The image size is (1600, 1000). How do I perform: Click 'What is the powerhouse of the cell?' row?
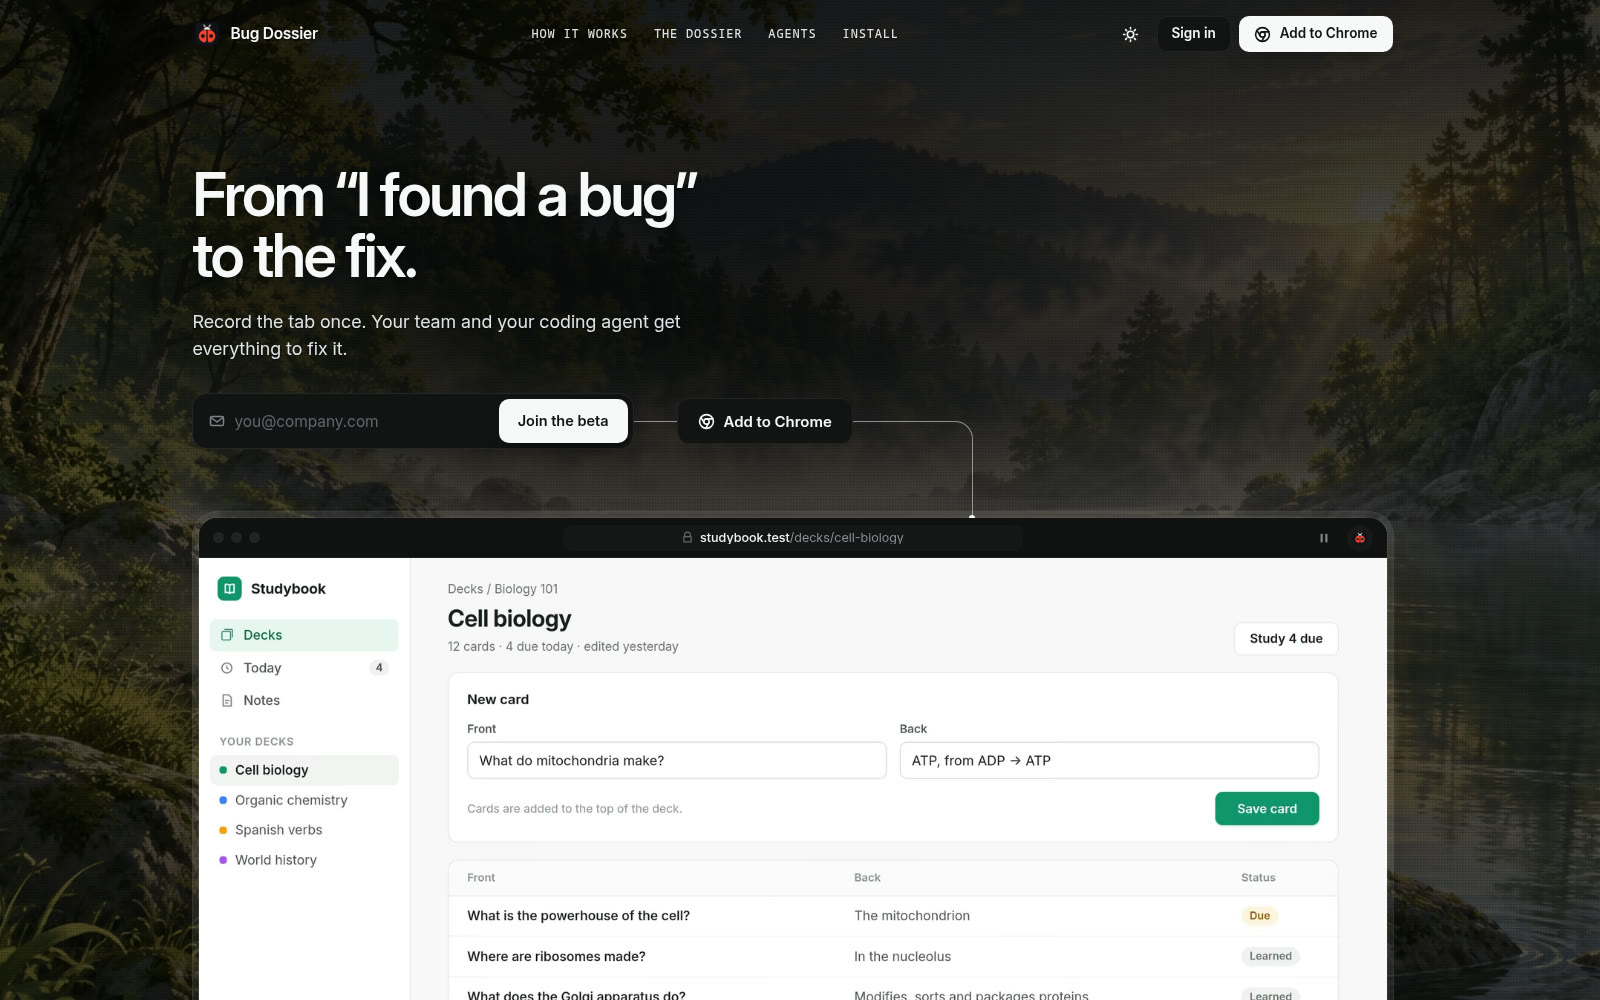(893, 916)
